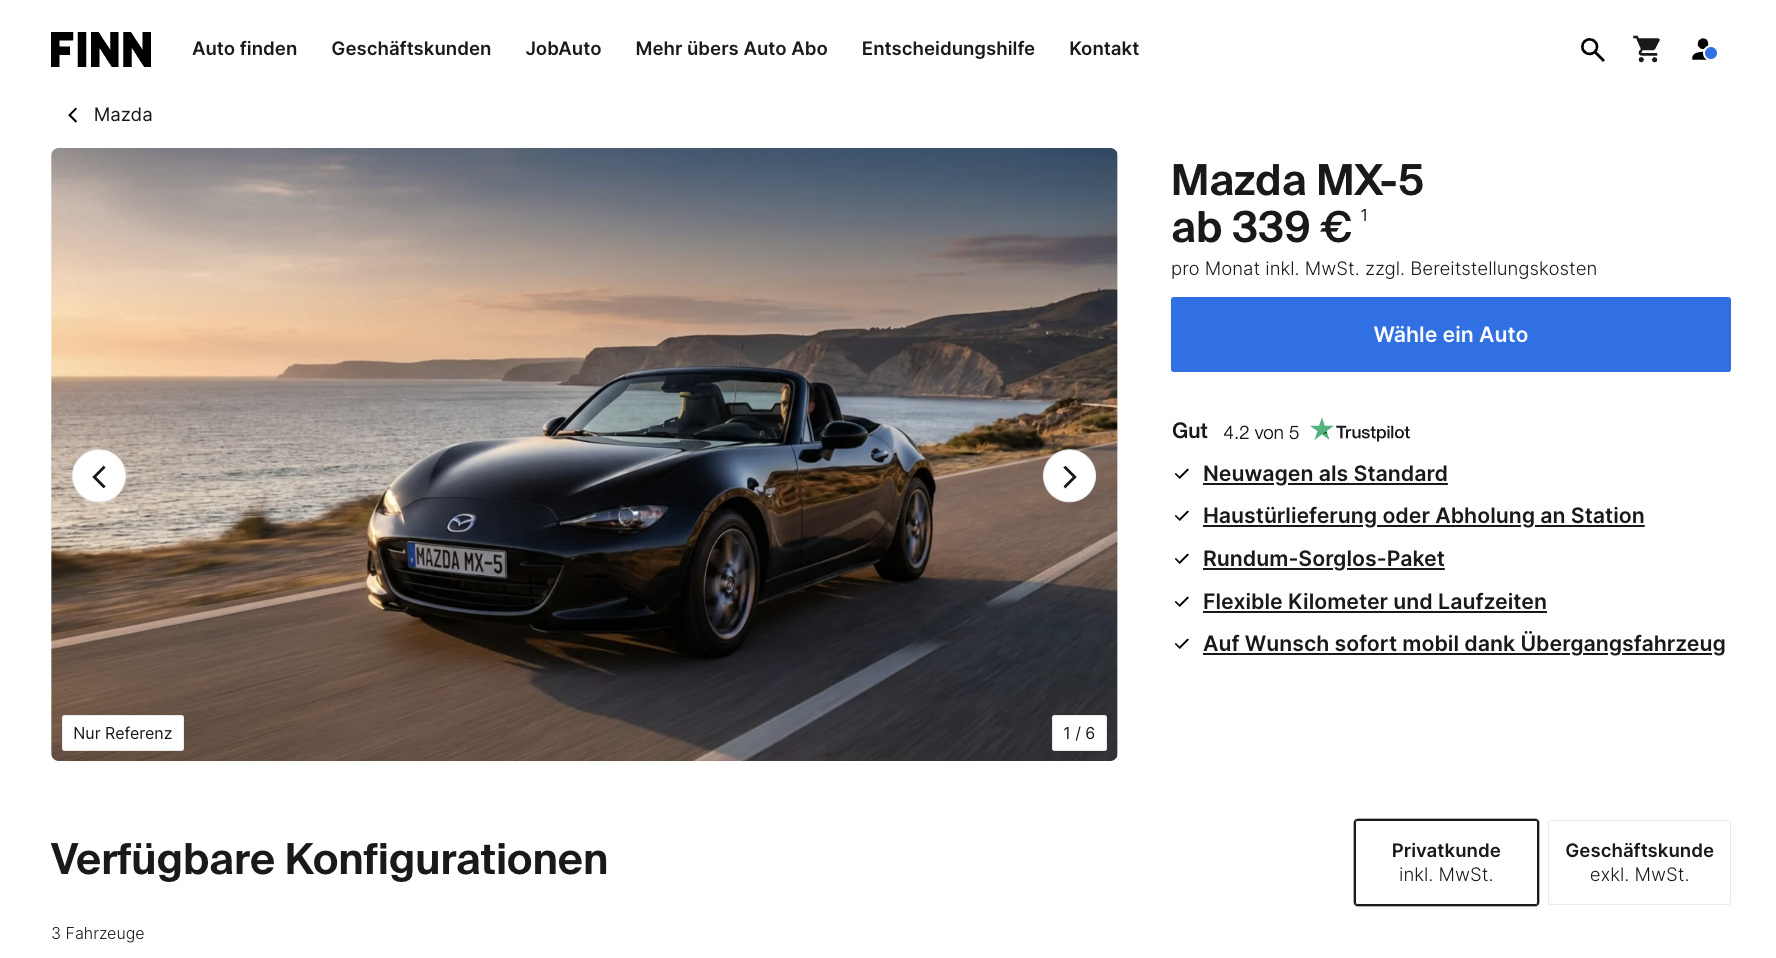Open the JobAuto navigation item
Viewport: 1776px width, 958px height.
563,49
